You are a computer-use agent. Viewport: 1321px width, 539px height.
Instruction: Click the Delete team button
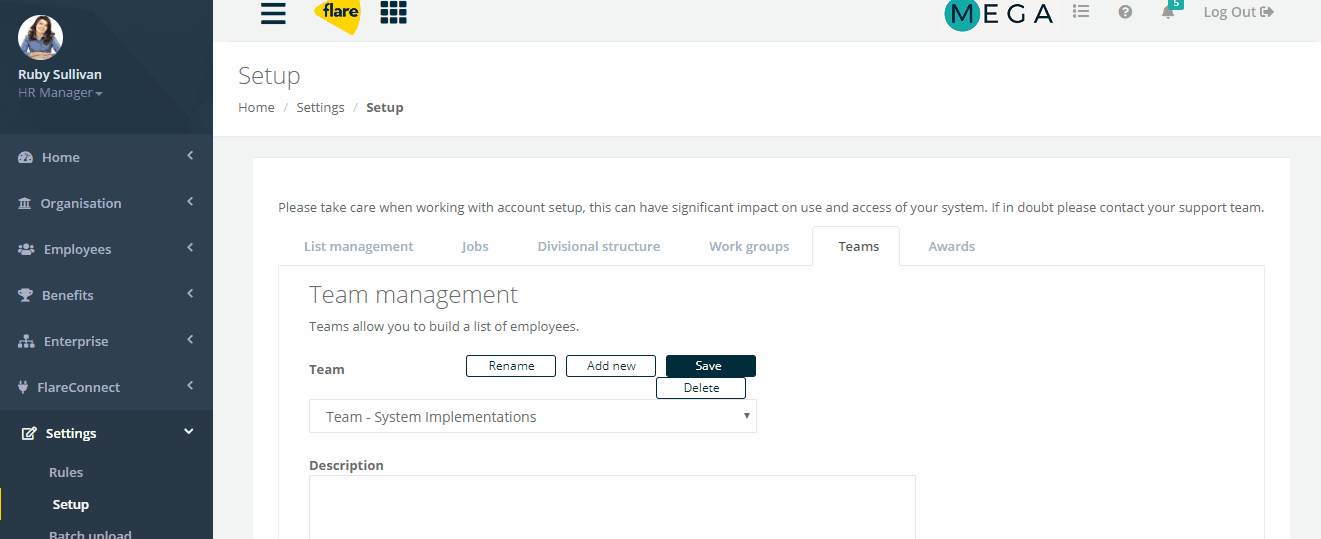click(701, 388)
